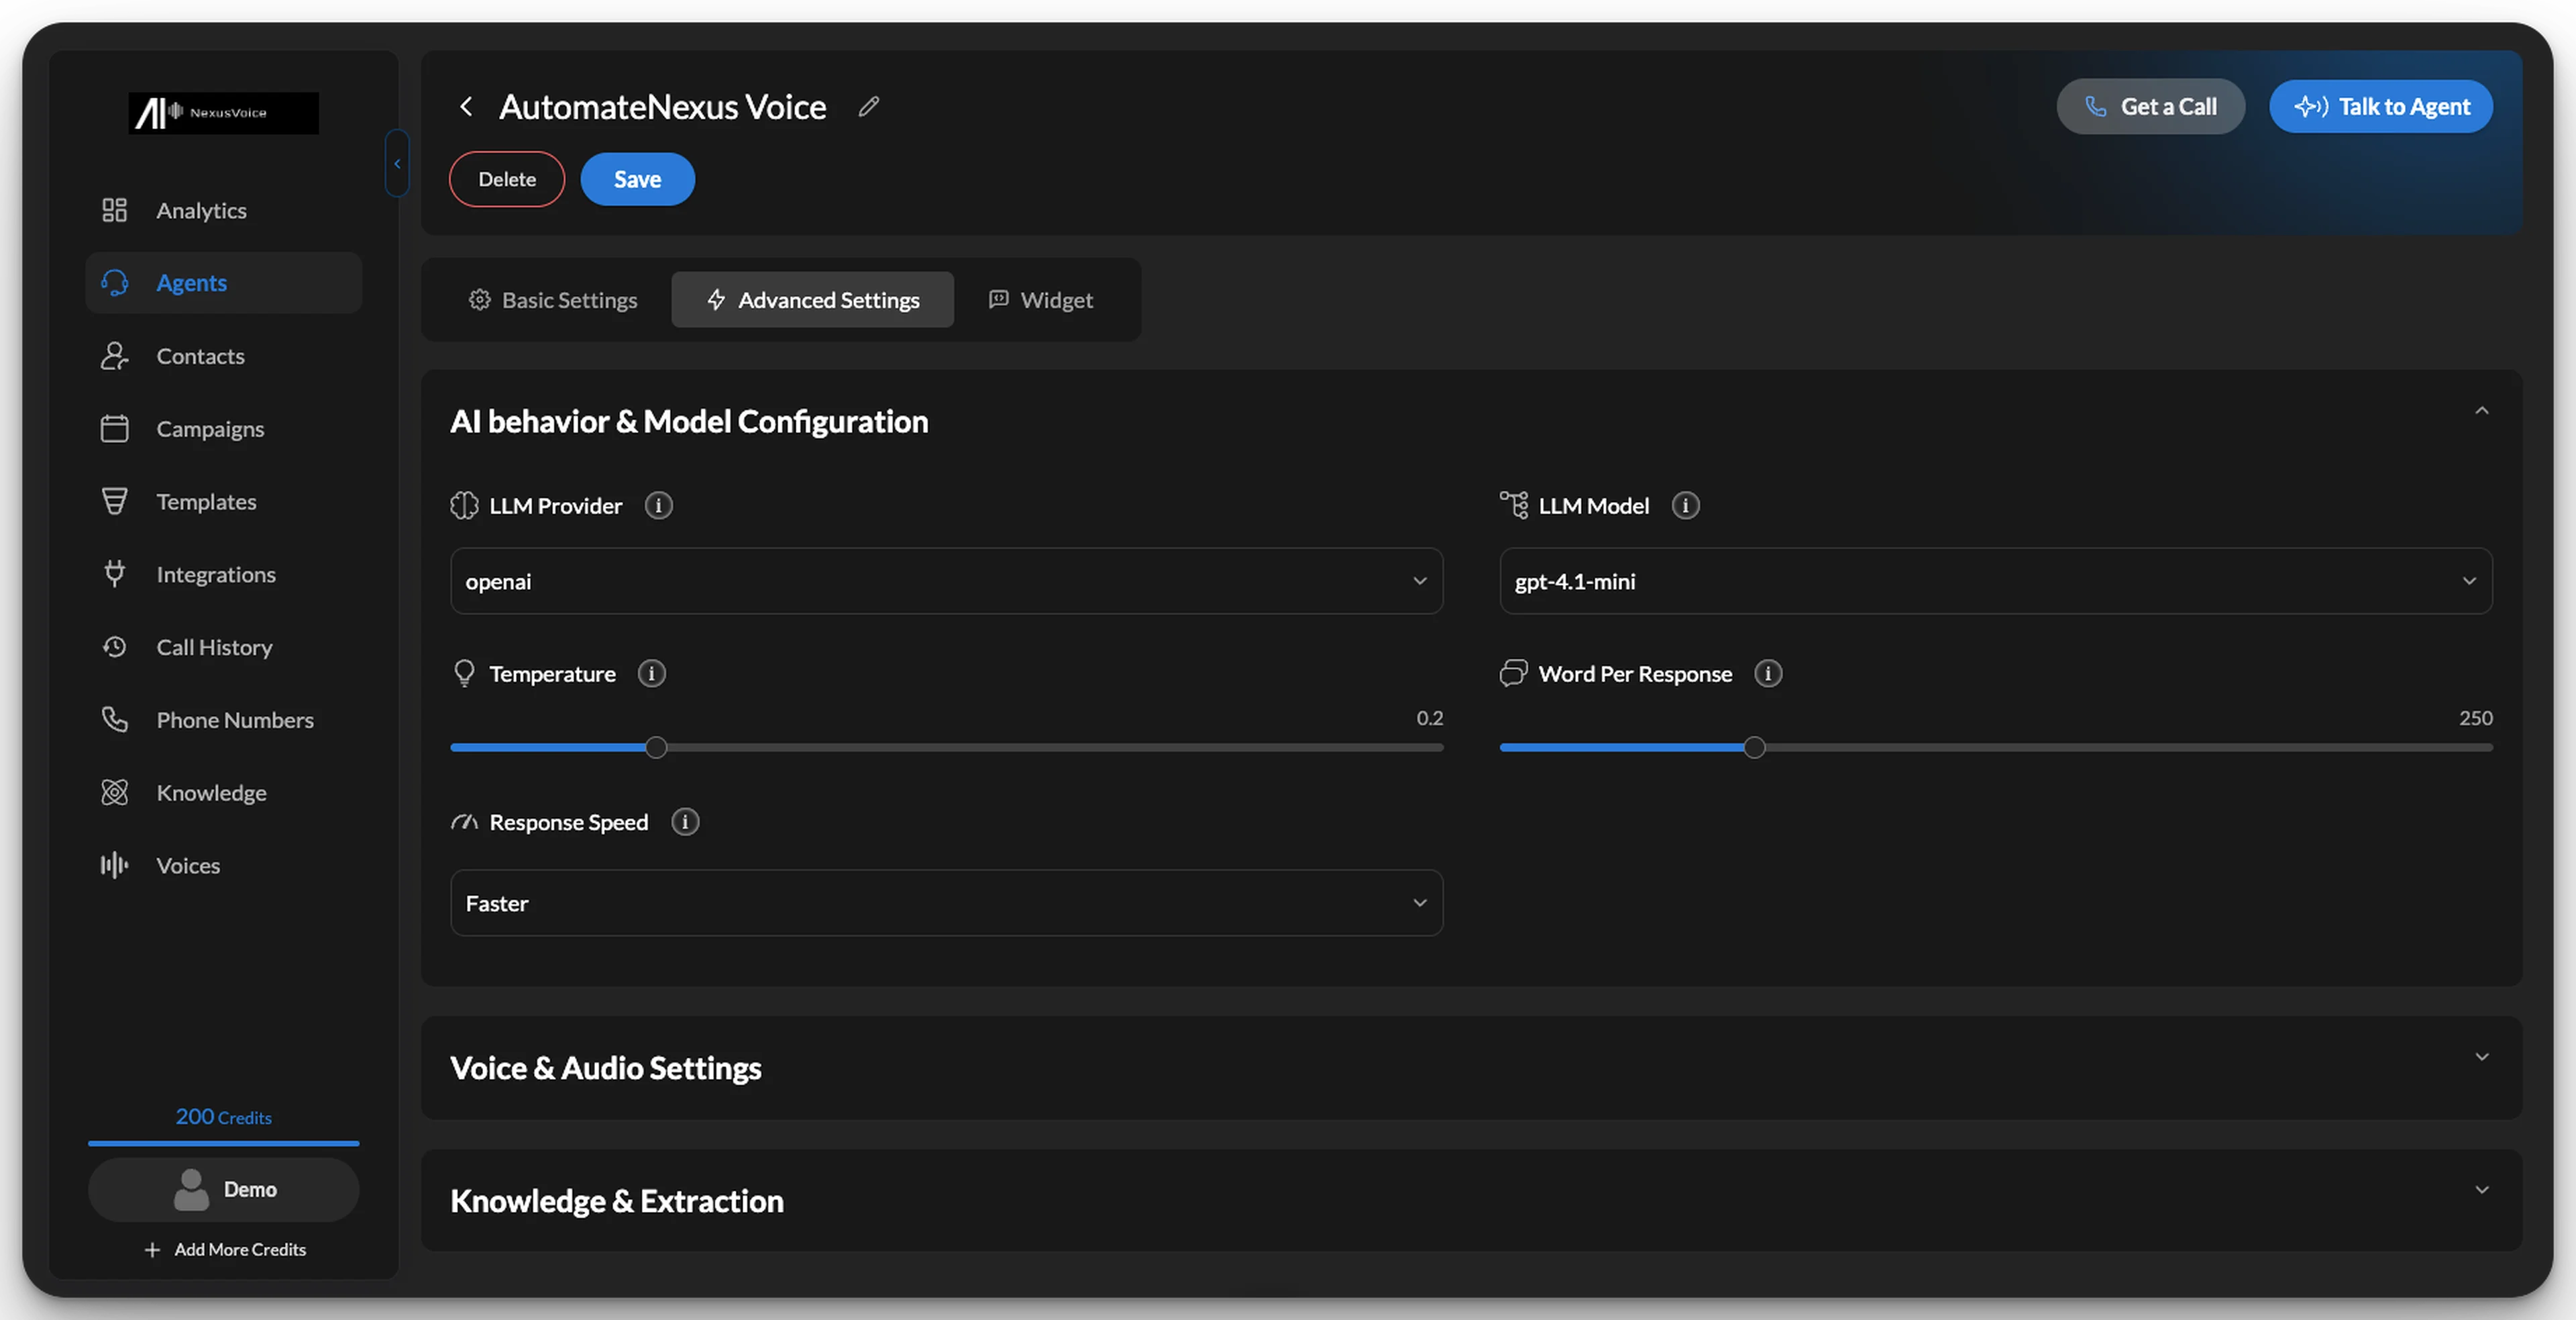Viewport: 2576px width, 1320px height.
Task: Open Contacts in the sidebar
Action: coord(223,356)
